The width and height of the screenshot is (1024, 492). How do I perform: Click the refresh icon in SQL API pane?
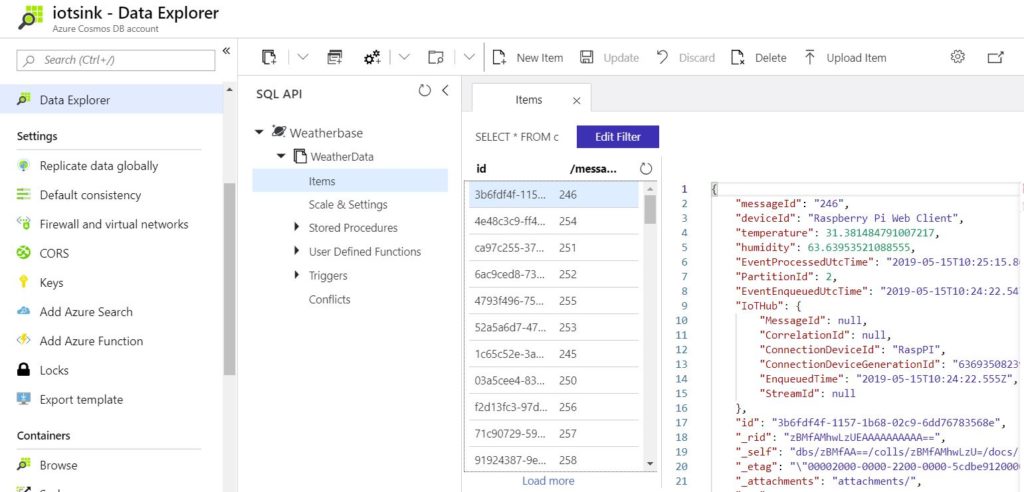pos(424,91)
